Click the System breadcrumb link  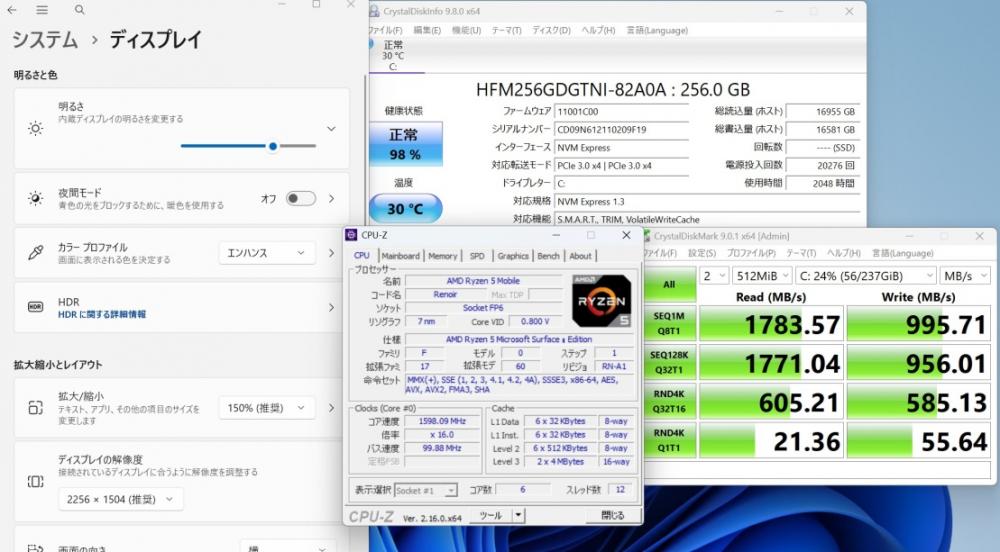tap(45, 40)
